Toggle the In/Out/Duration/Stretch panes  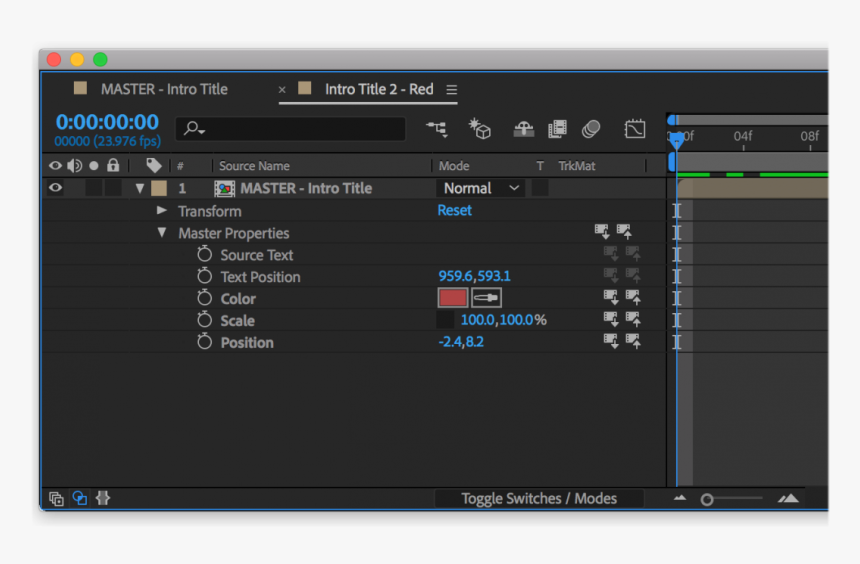coord(103,498)
